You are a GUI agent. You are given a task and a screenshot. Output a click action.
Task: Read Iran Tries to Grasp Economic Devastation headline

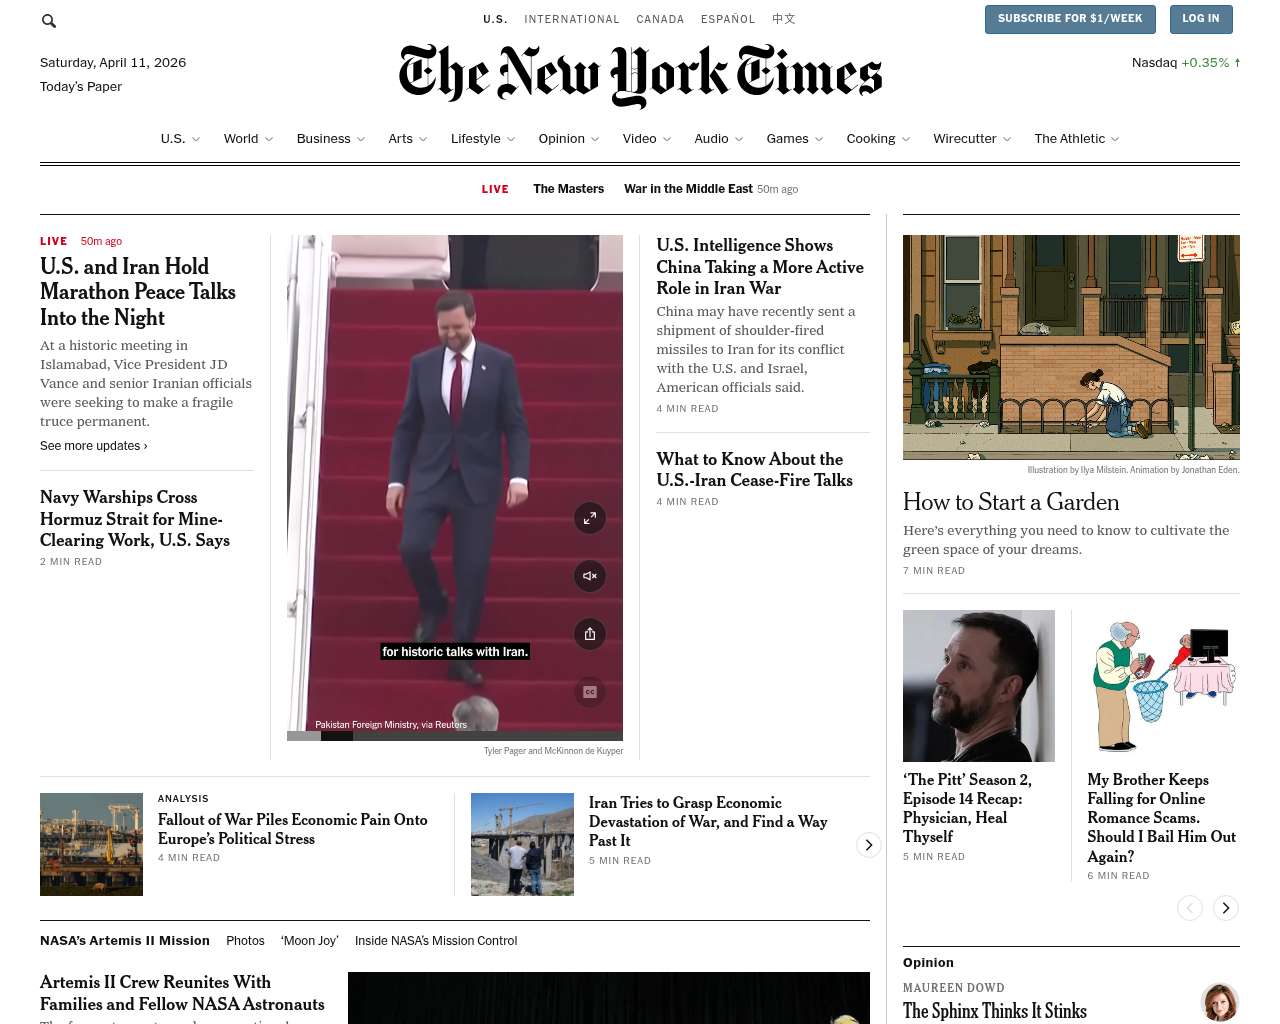[x=708, y=822]
